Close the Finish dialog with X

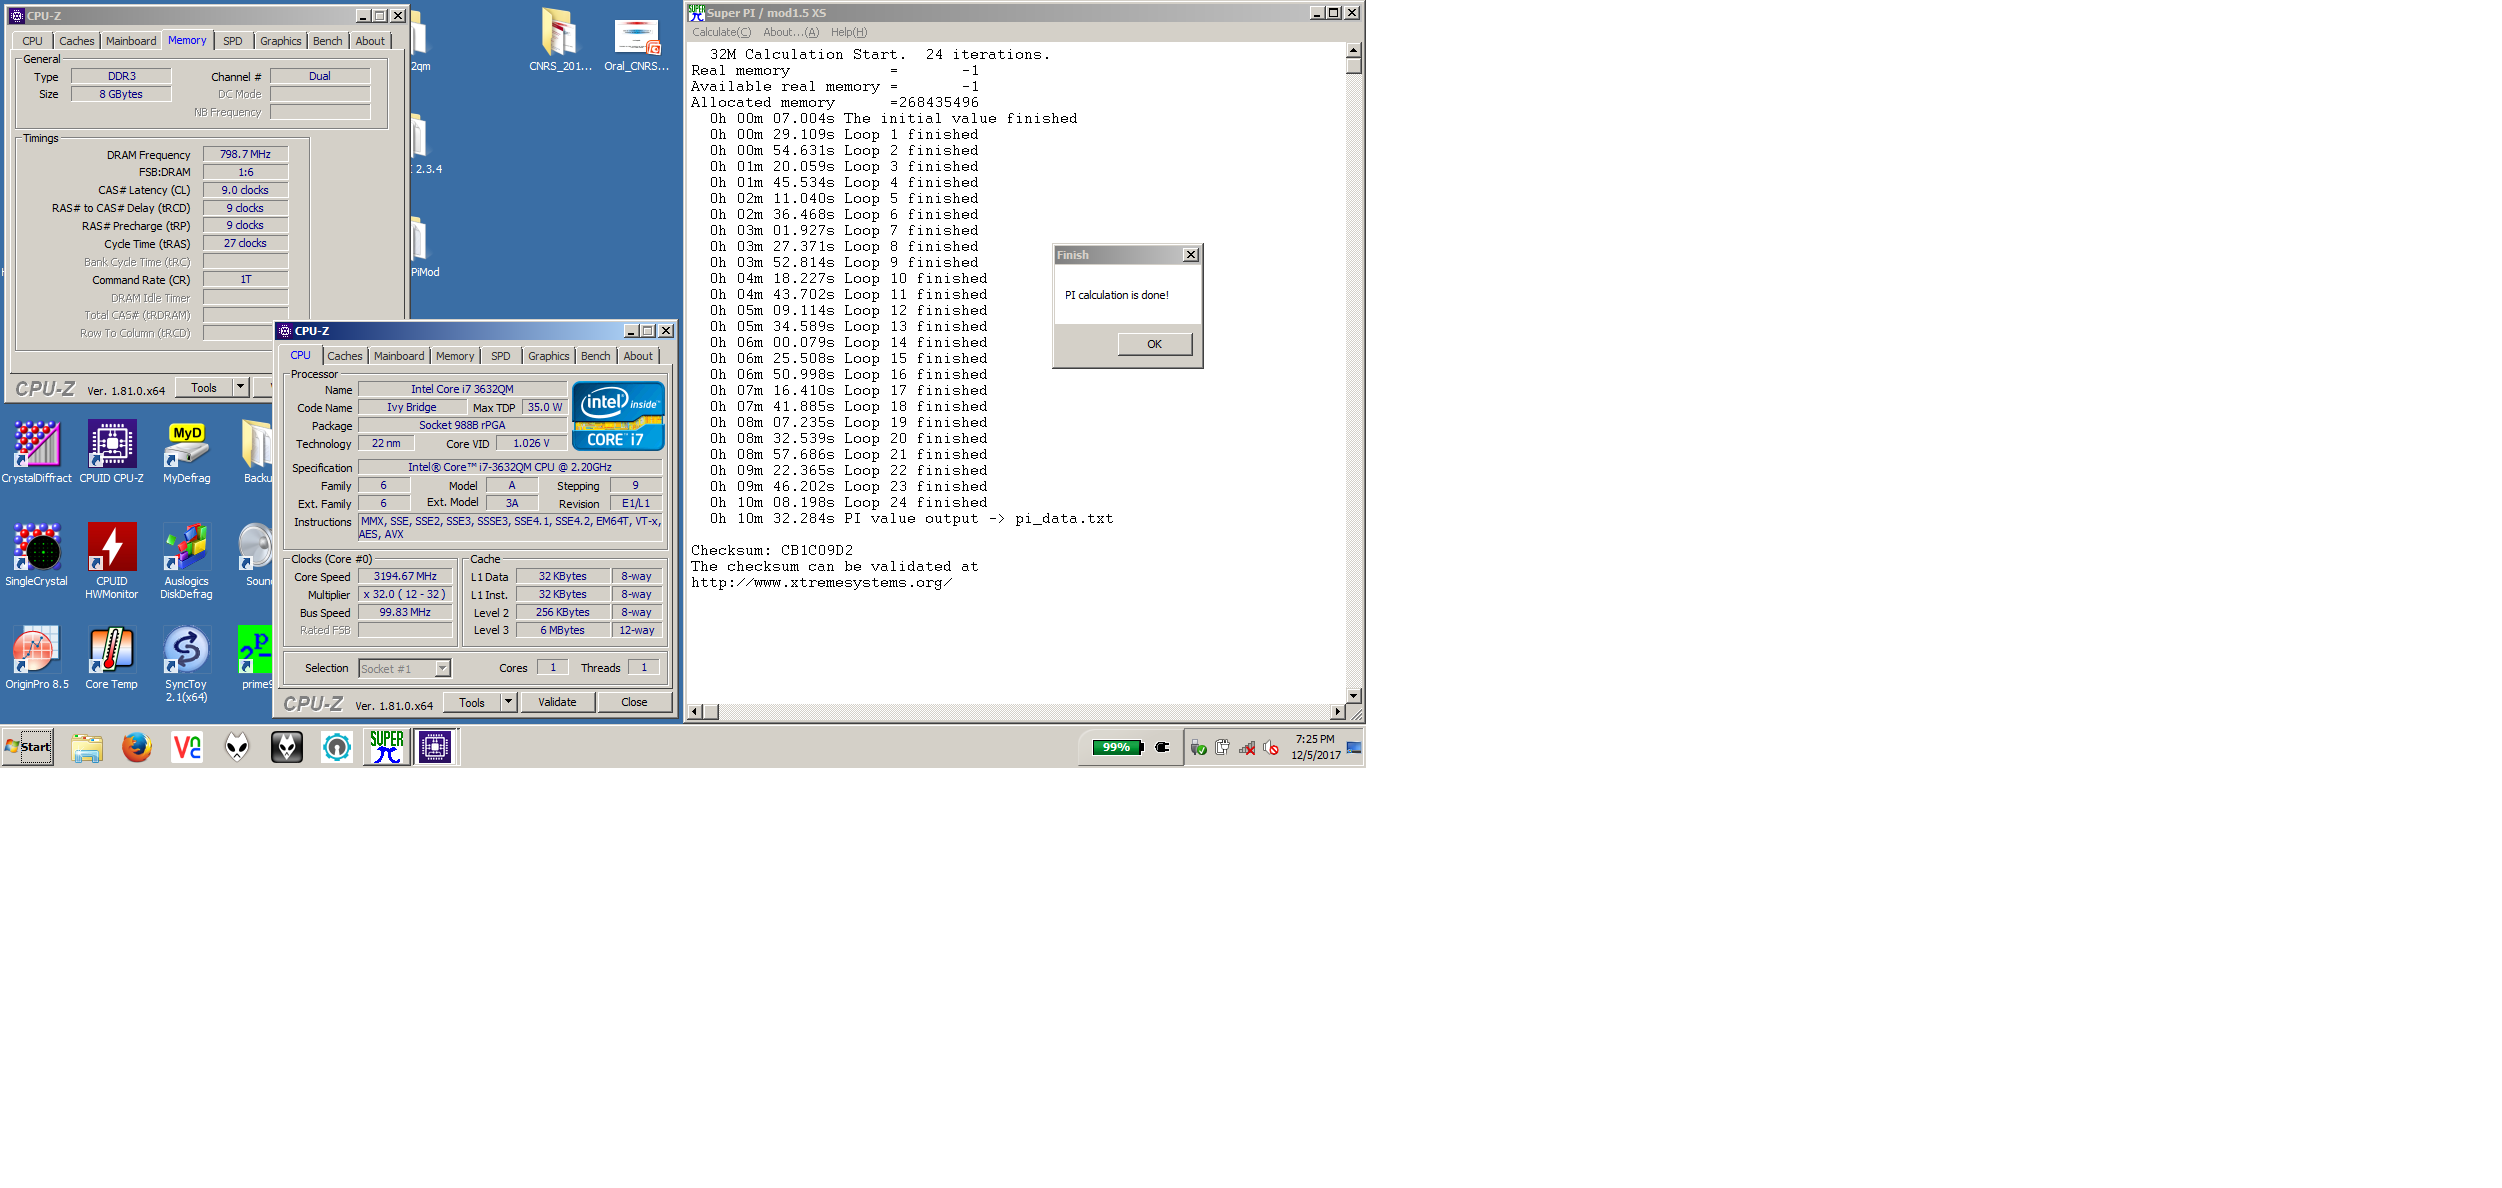click(x=1191, y=255)
